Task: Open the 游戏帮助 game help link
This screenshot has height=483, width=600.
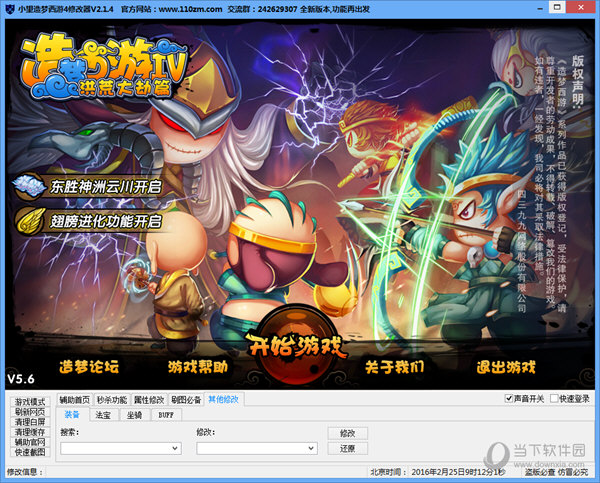Action: (198, 366)
